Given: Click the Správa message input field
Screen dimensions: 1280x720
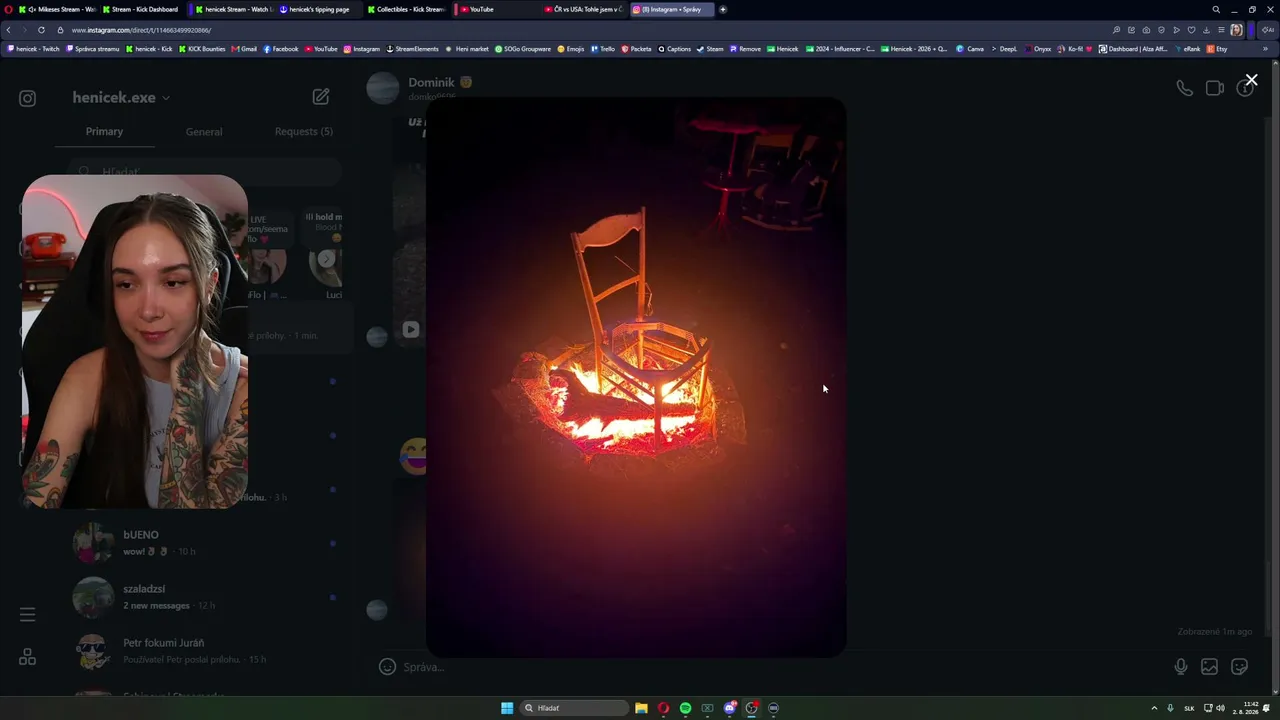Looking at the screenshot, I should pos(780,667).
